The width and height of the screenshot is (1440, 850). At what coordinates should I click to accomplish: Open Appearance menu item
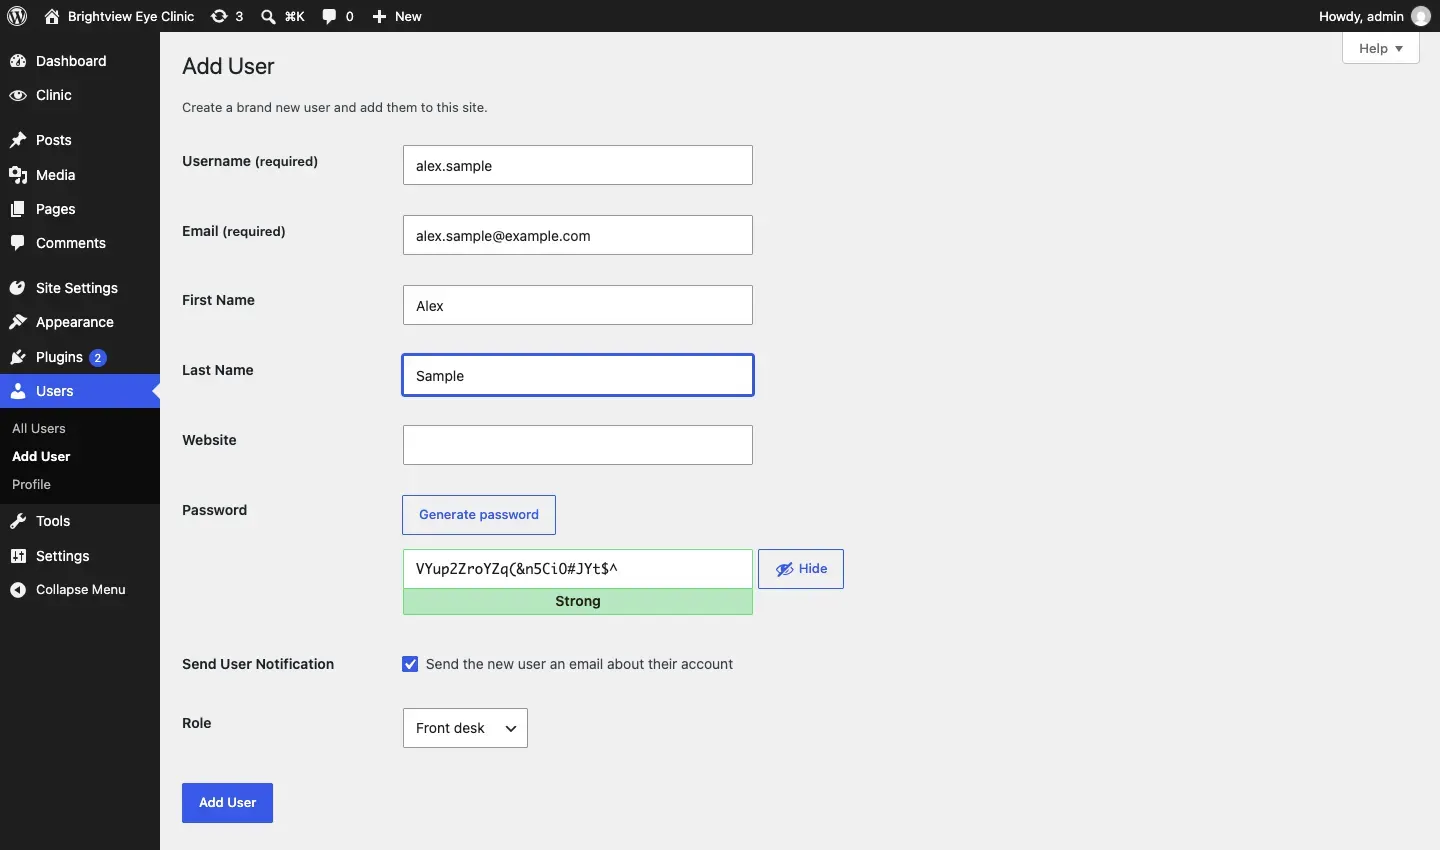tap(80, 322)
